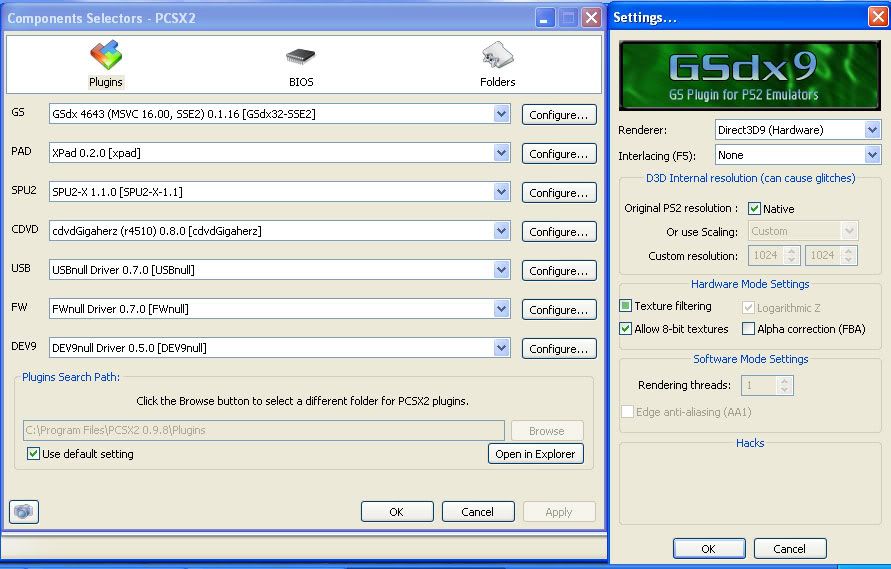The image size is (891, 569).
Task: Uncheck the Native resolution checkbox
Action: pyautogui.click(x=754, y=209)
